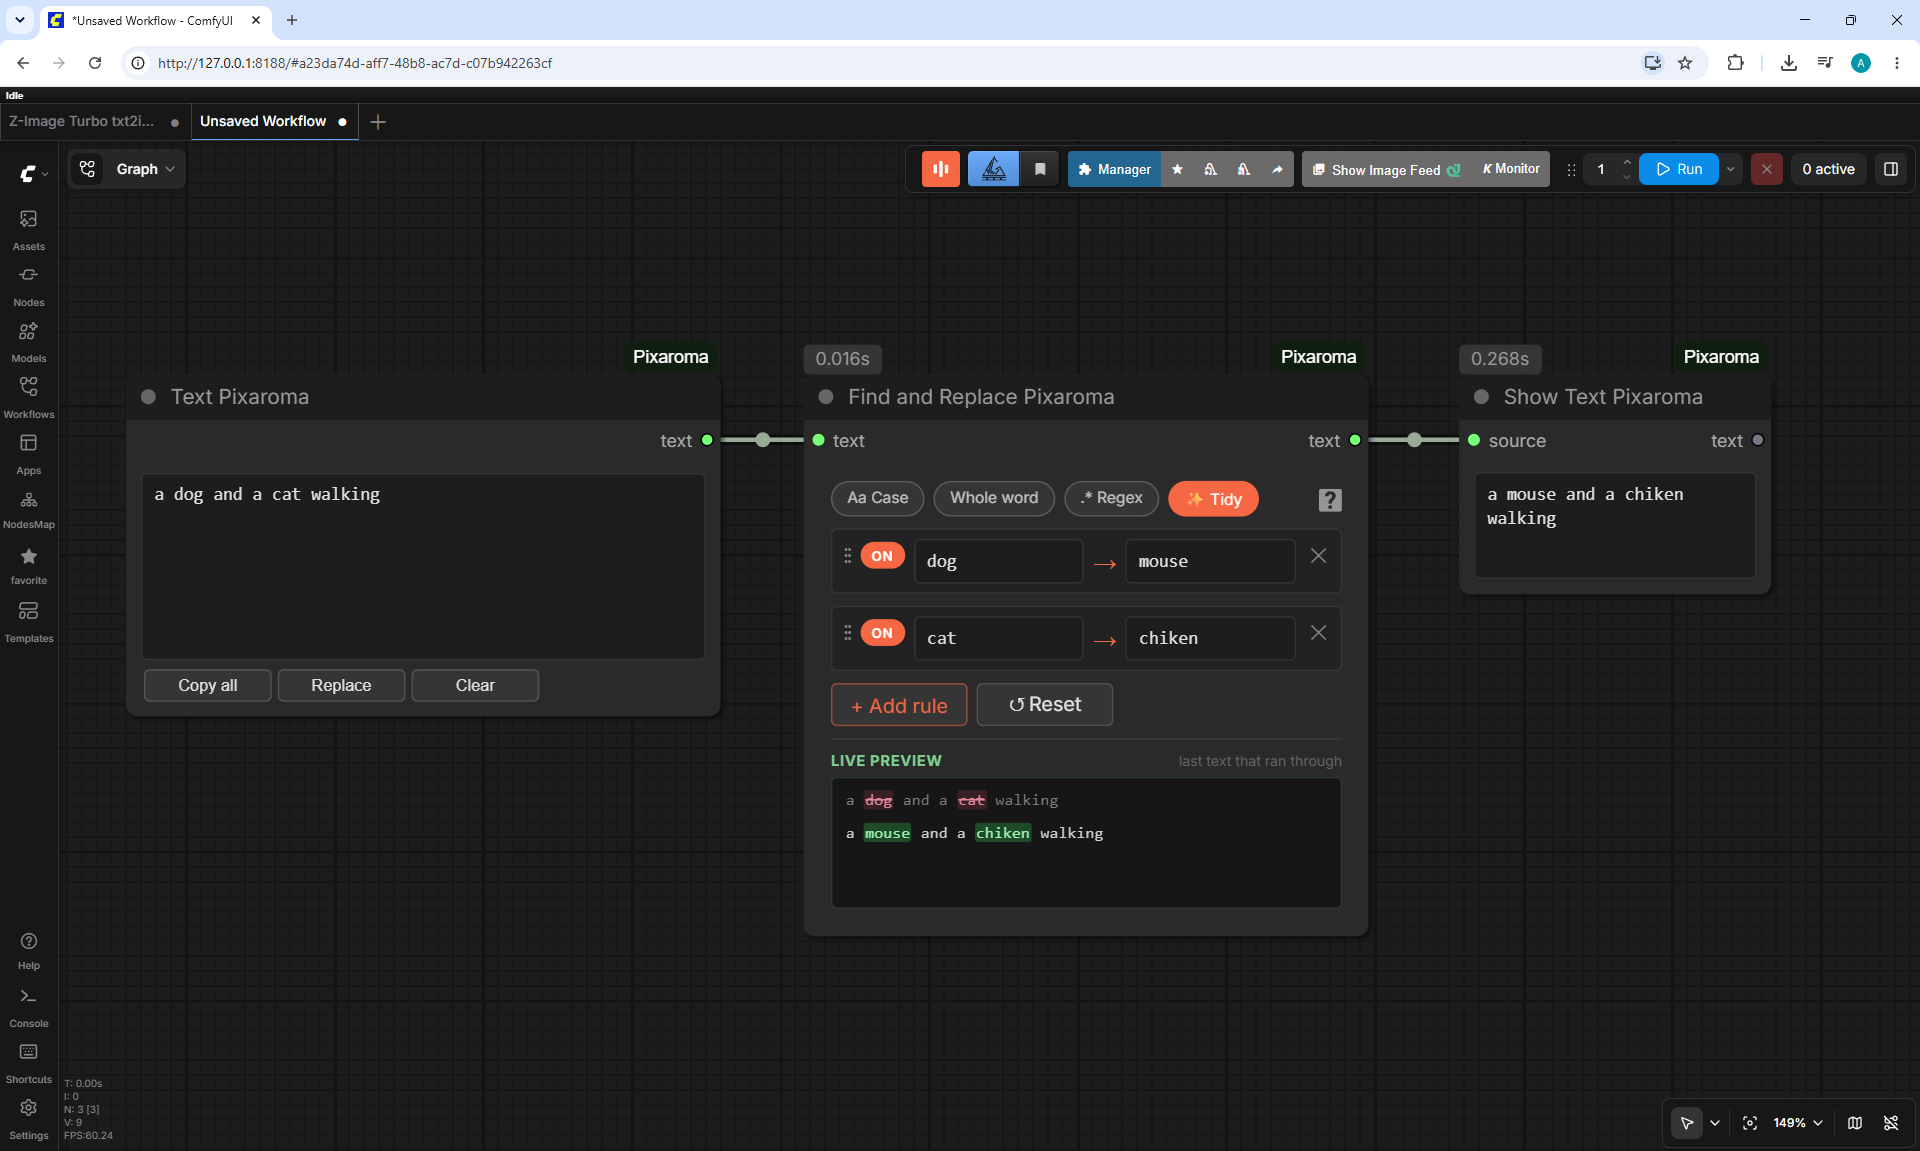Select the pointer mode tool
This screenshot has width=1920, height=1151.
[x=1687, y=1123]
